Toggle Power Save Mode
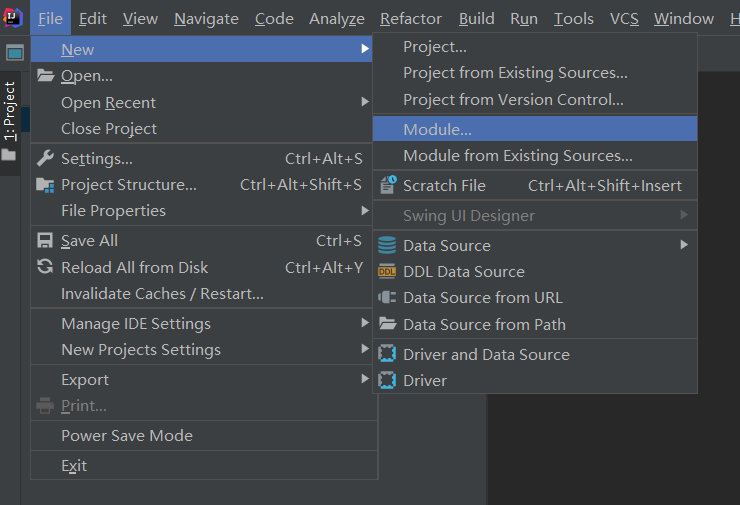The height and width of the screenshot is (505, 740). click(x=127, y=436)
